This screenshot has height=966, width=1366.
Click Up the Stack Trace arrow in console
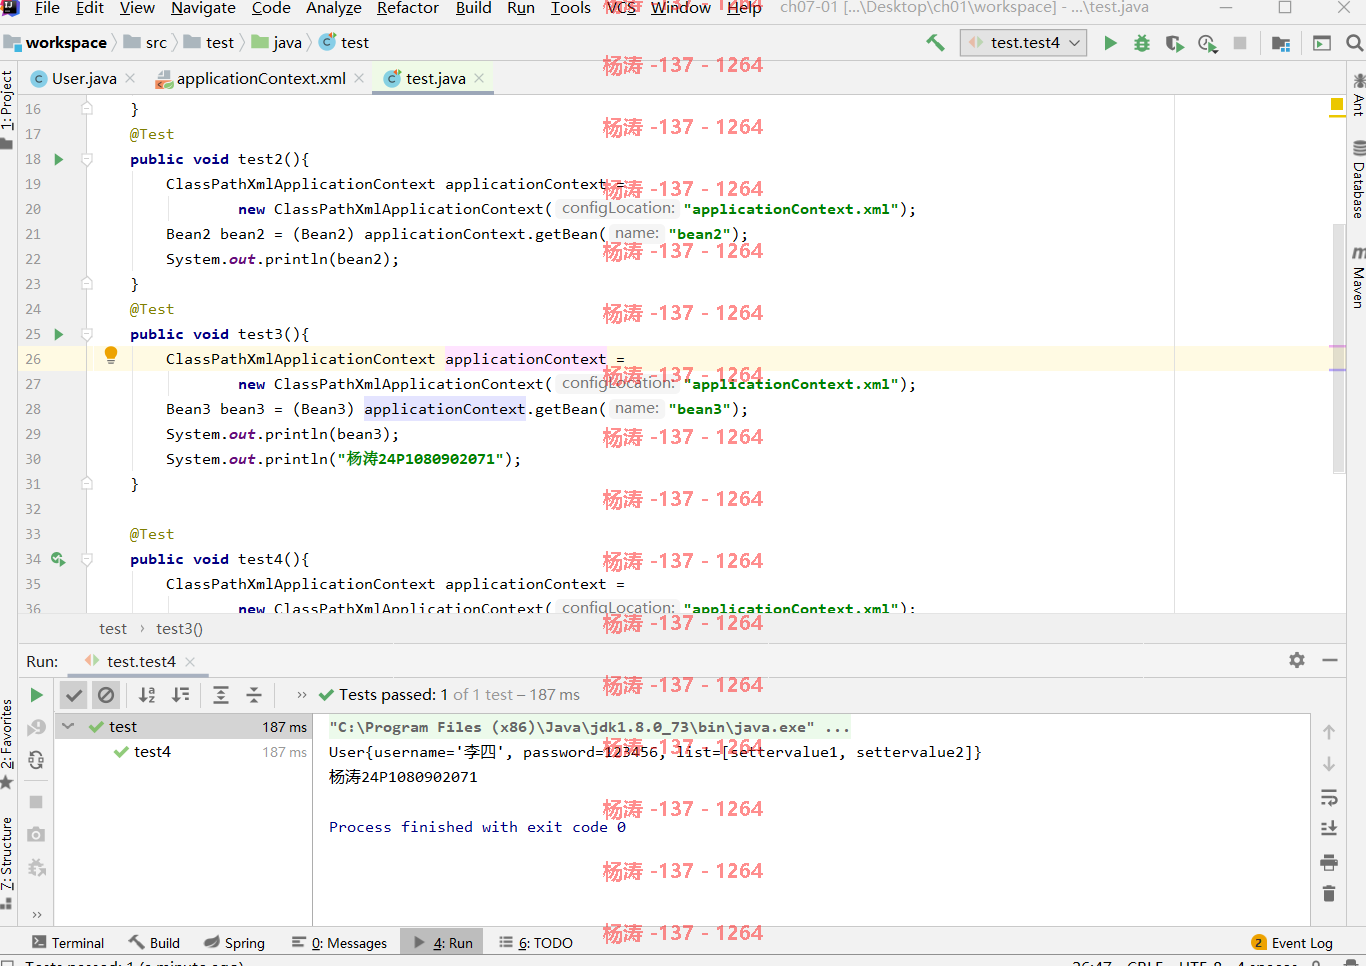point(1329,732)
